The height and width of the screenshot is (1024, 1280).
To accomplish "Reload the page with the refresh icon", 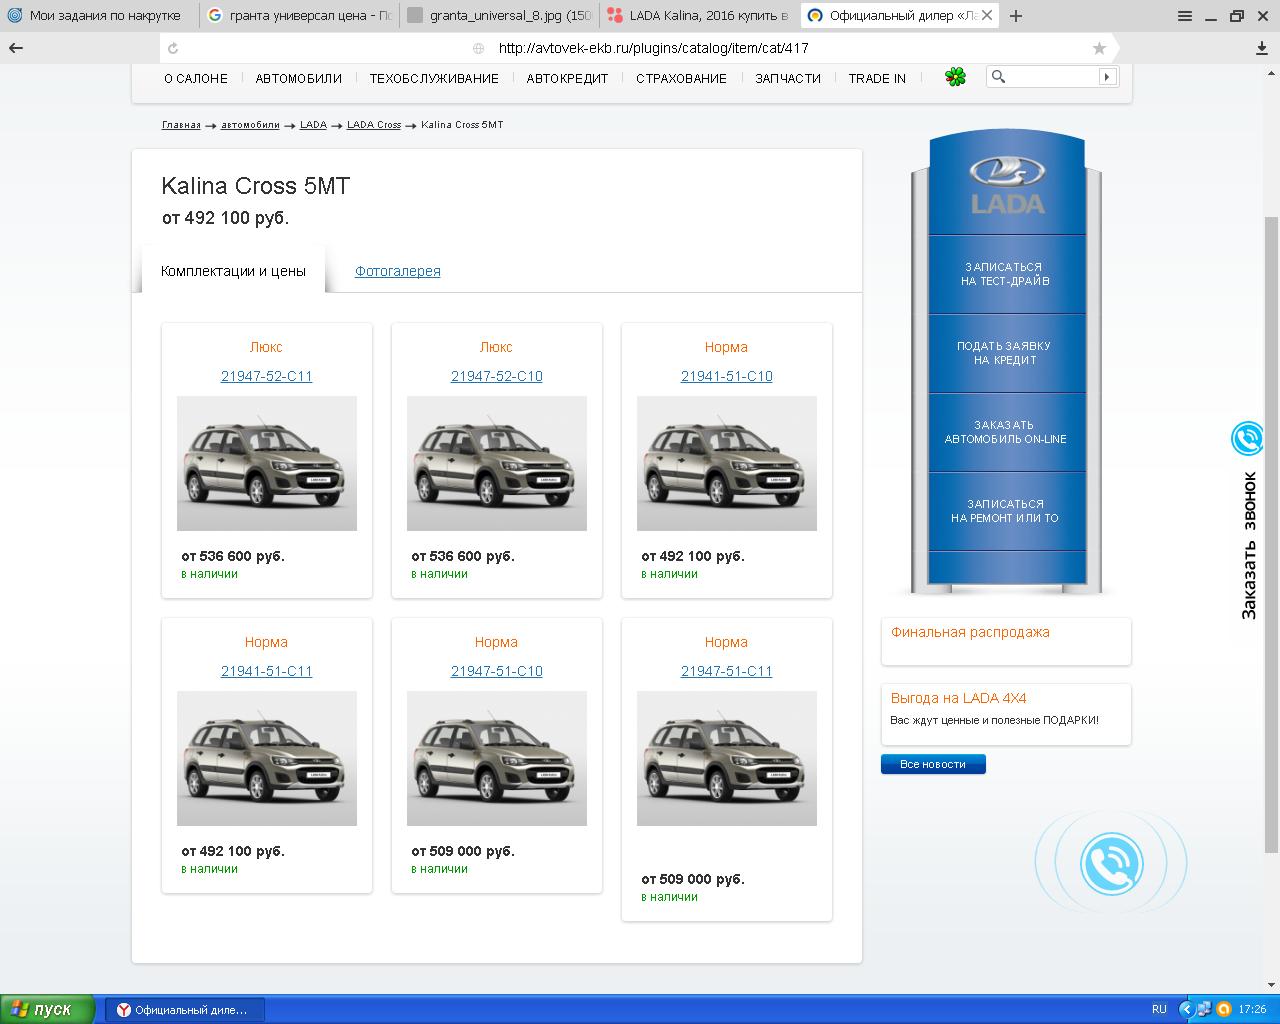I will (x=173, y=48).
